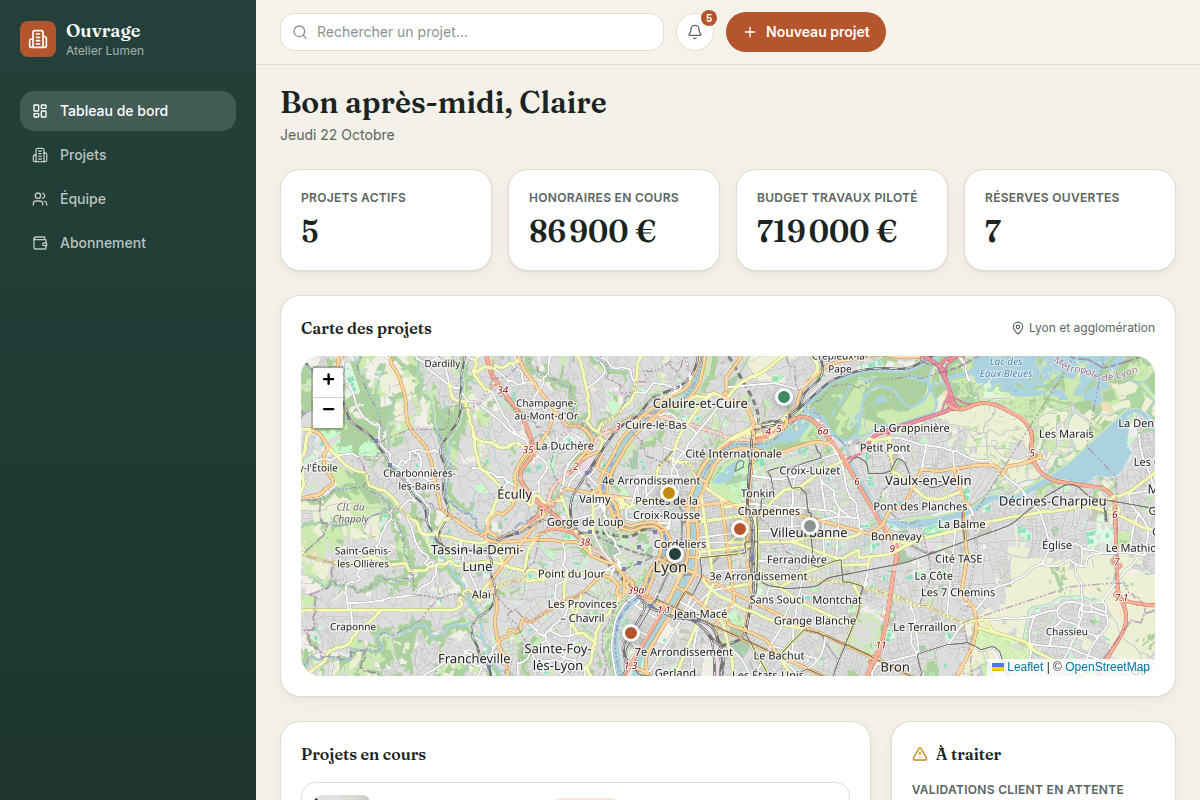This screenshot has width=1200, height=800.
Task: Open the notifications bell
Action: (695, 32)
